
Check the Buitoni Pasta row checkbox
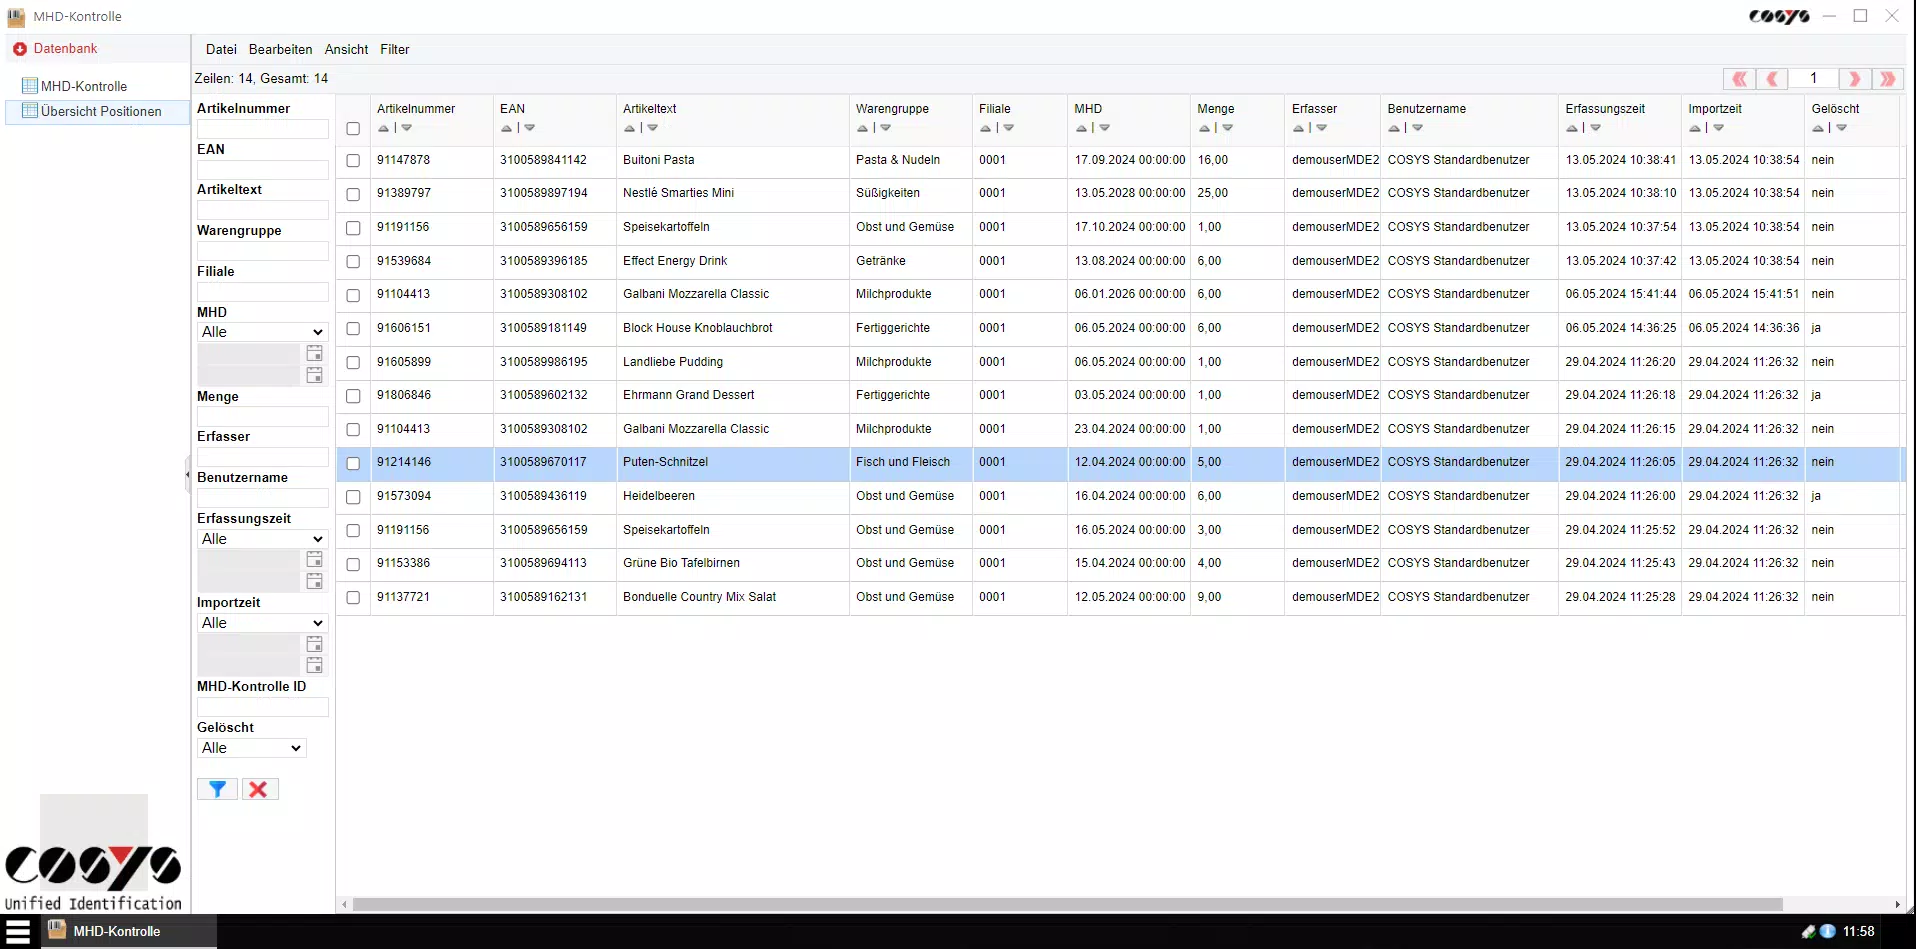pyautogui.click(x=353, y=160)
